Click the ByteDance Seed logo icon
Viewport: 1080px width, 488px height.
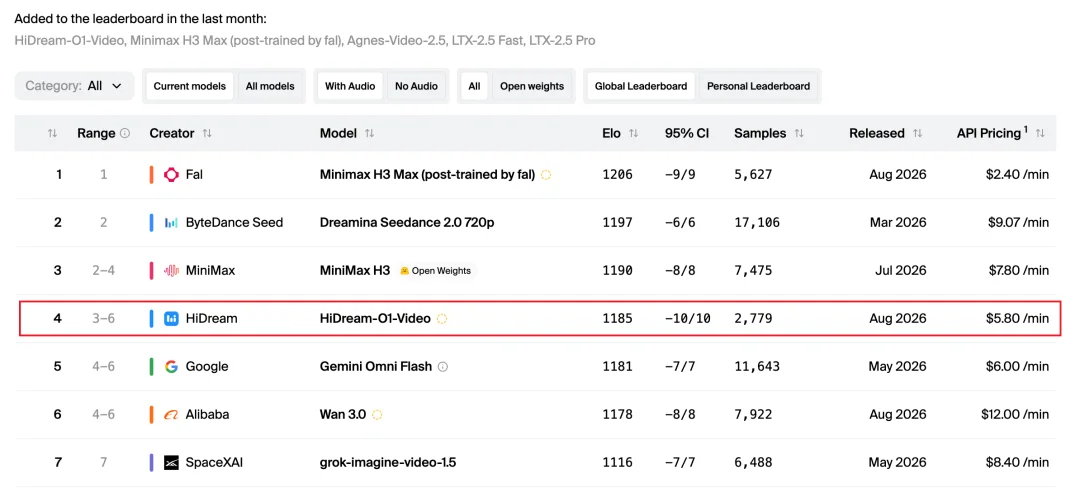(x=172, y=222)
